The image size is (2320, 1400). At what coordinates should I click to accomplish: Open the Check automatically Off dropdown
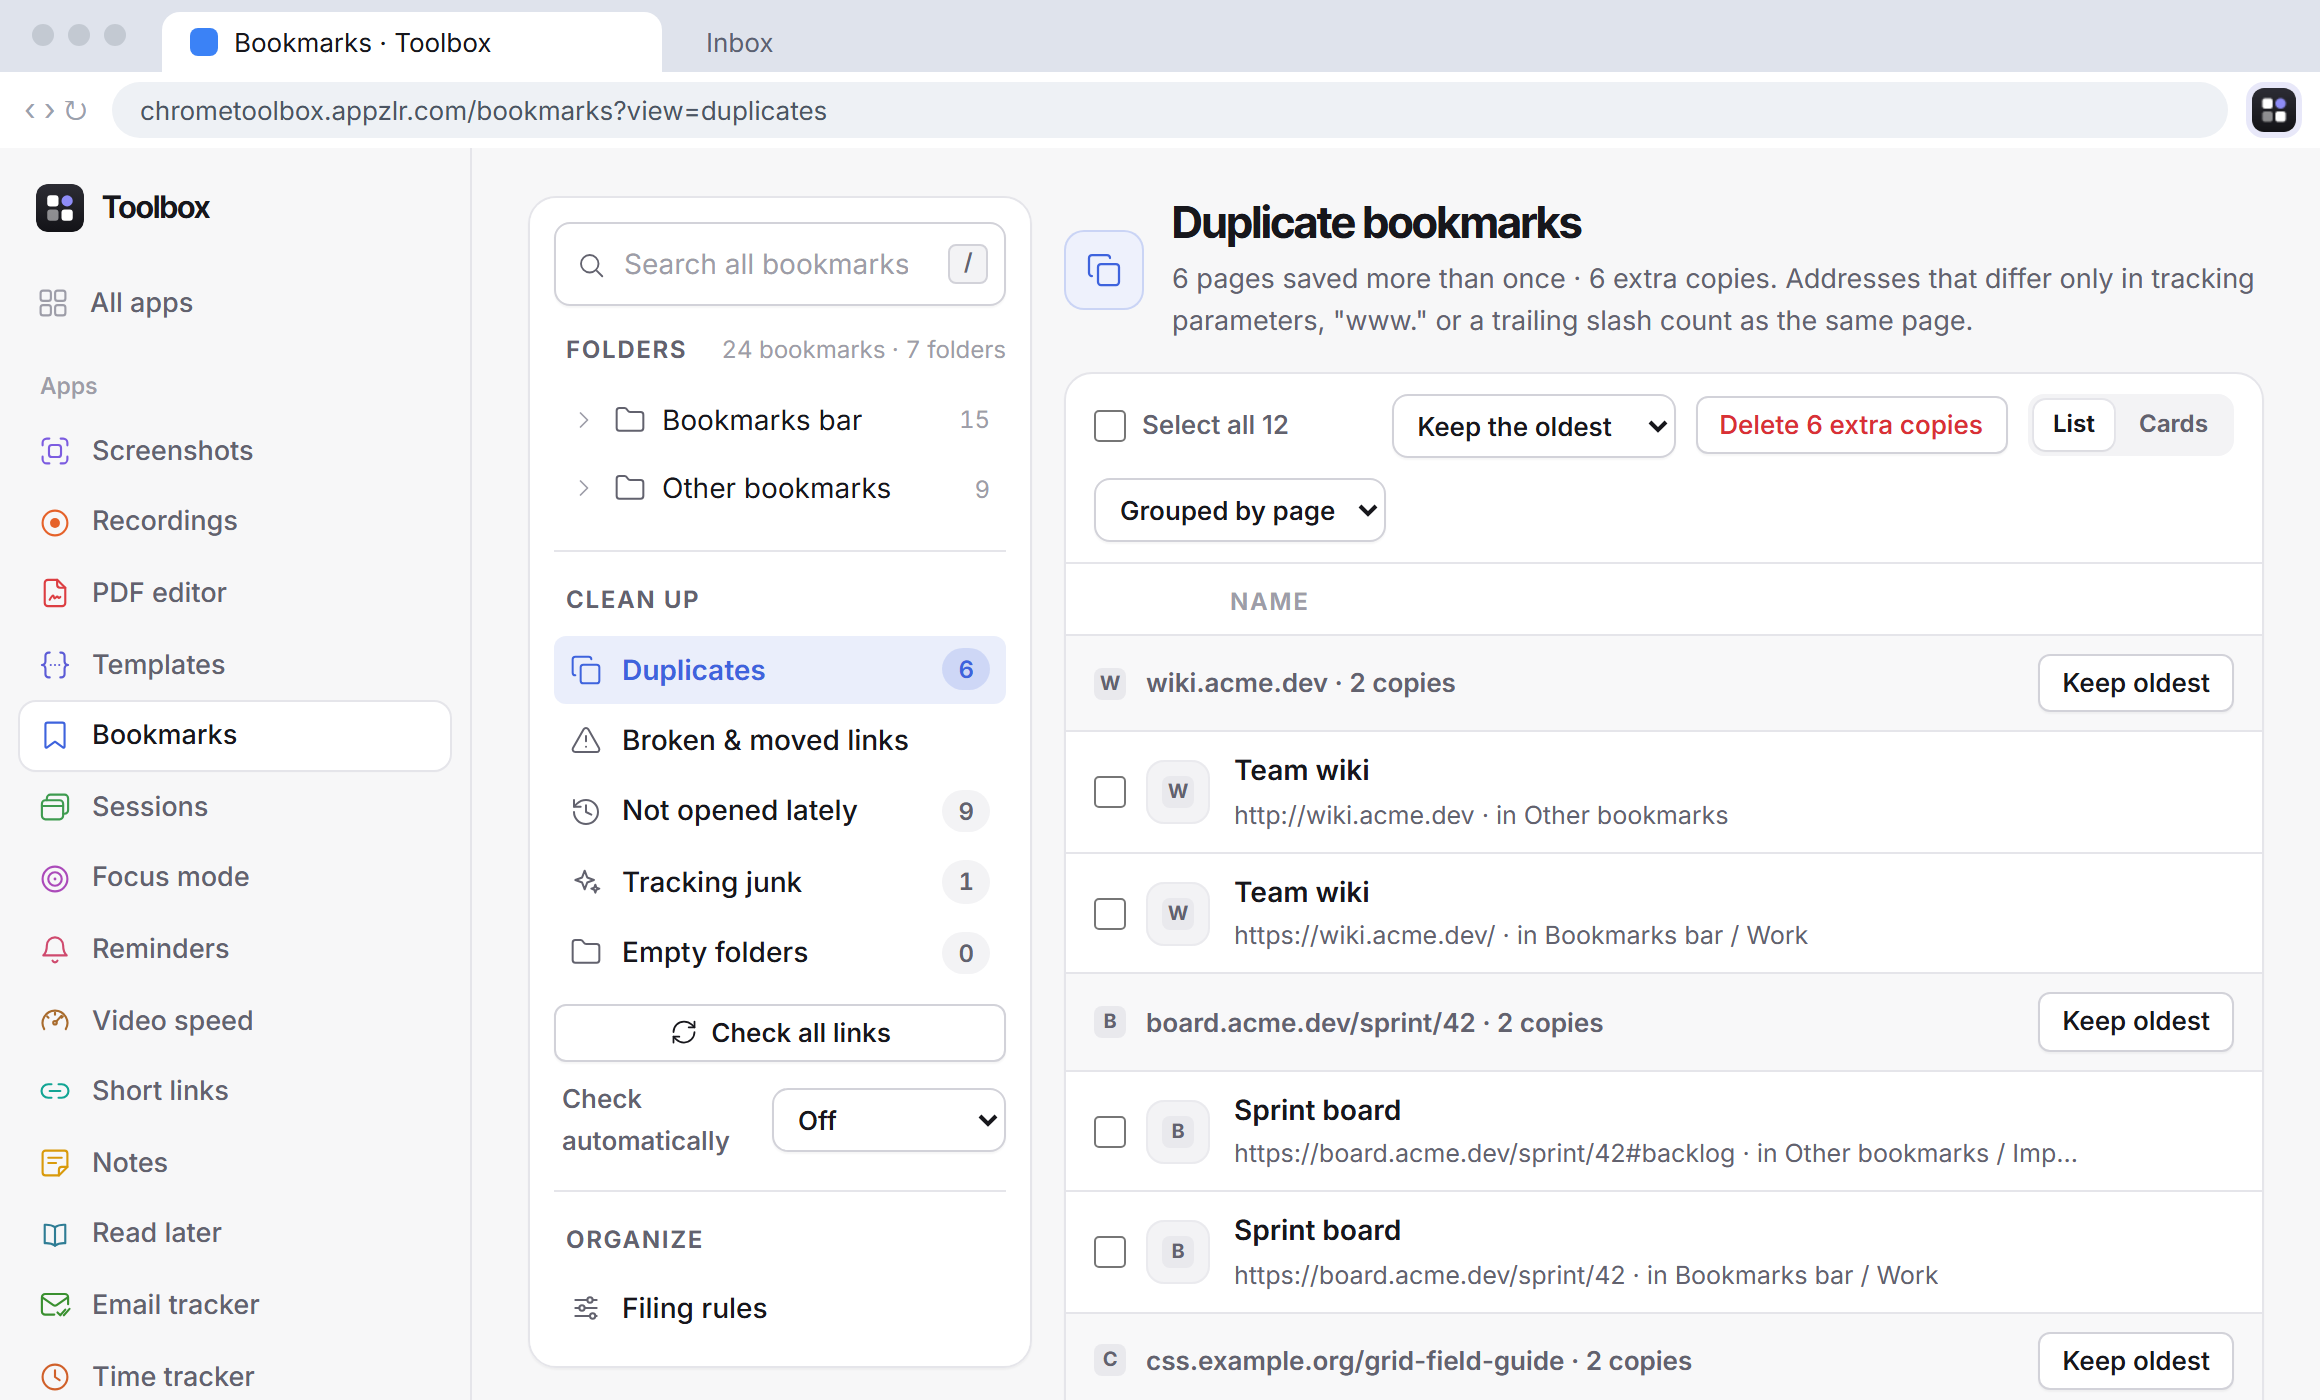[x=889, y=1120]
